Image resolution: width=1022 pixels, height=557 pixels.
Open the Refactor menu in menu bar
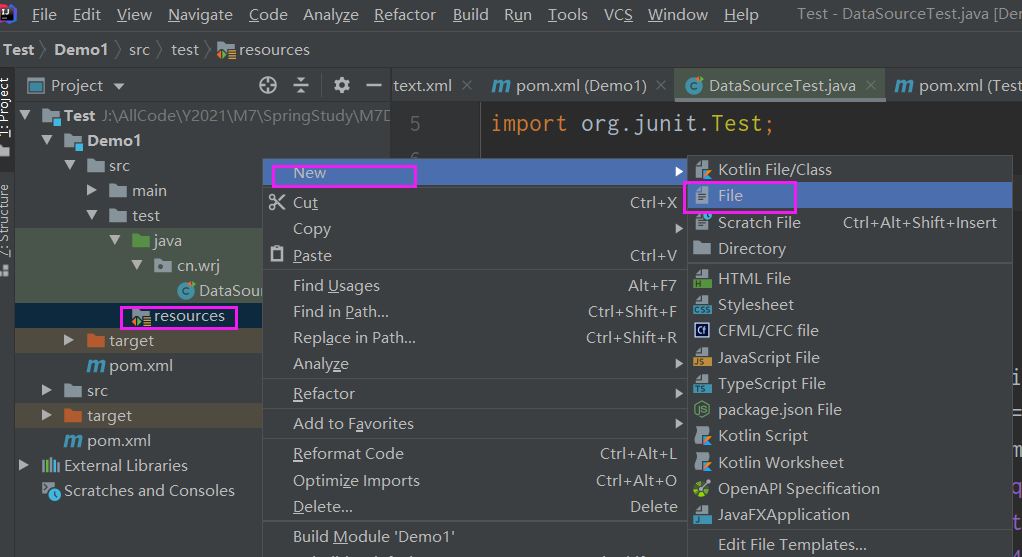click(404, 14)
